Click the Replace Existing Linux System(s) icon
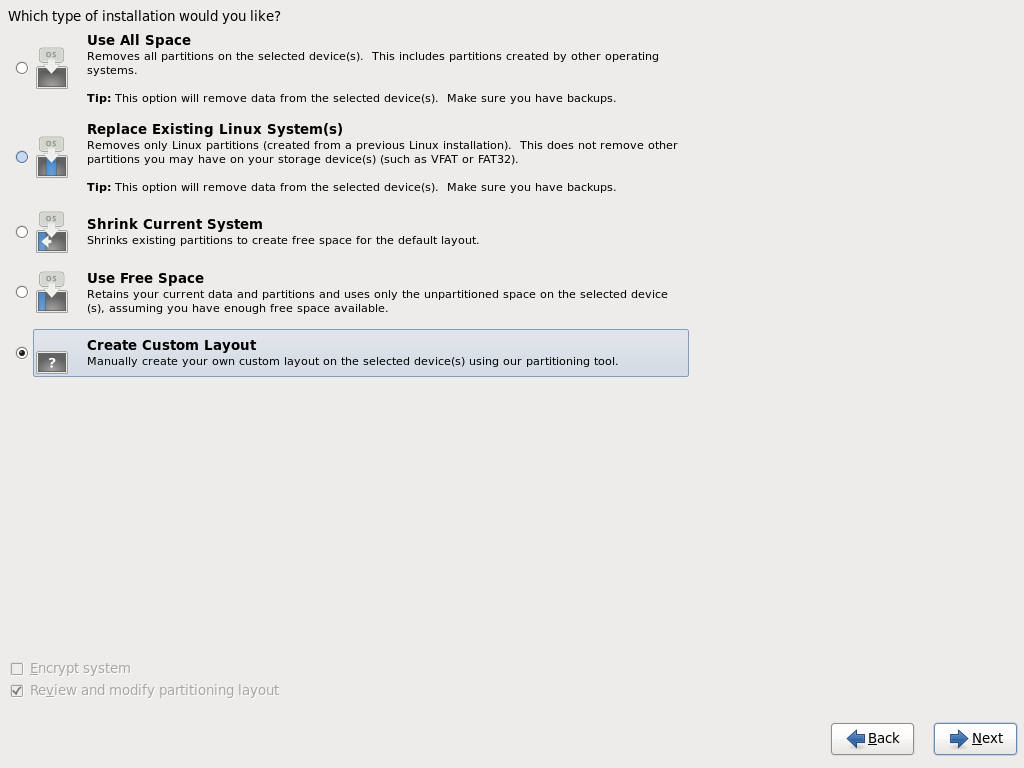This screenshot has height=768, width=1024. pos(51,158)
